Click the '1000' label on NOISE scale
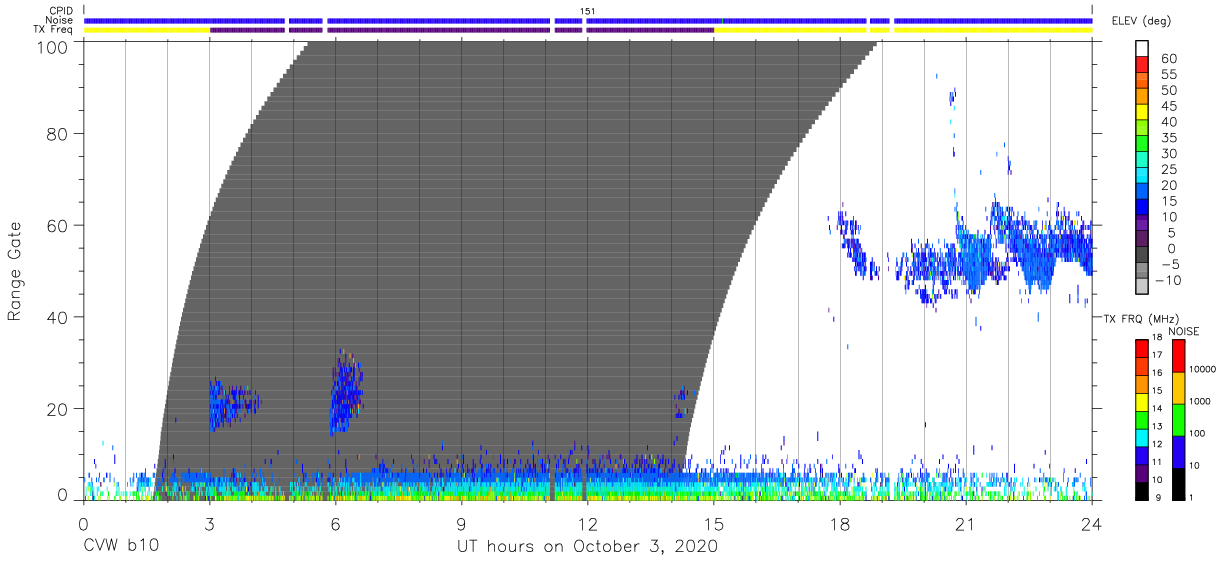The width and height of the screenshot is (1228, 567). [x=1199, y=402]
